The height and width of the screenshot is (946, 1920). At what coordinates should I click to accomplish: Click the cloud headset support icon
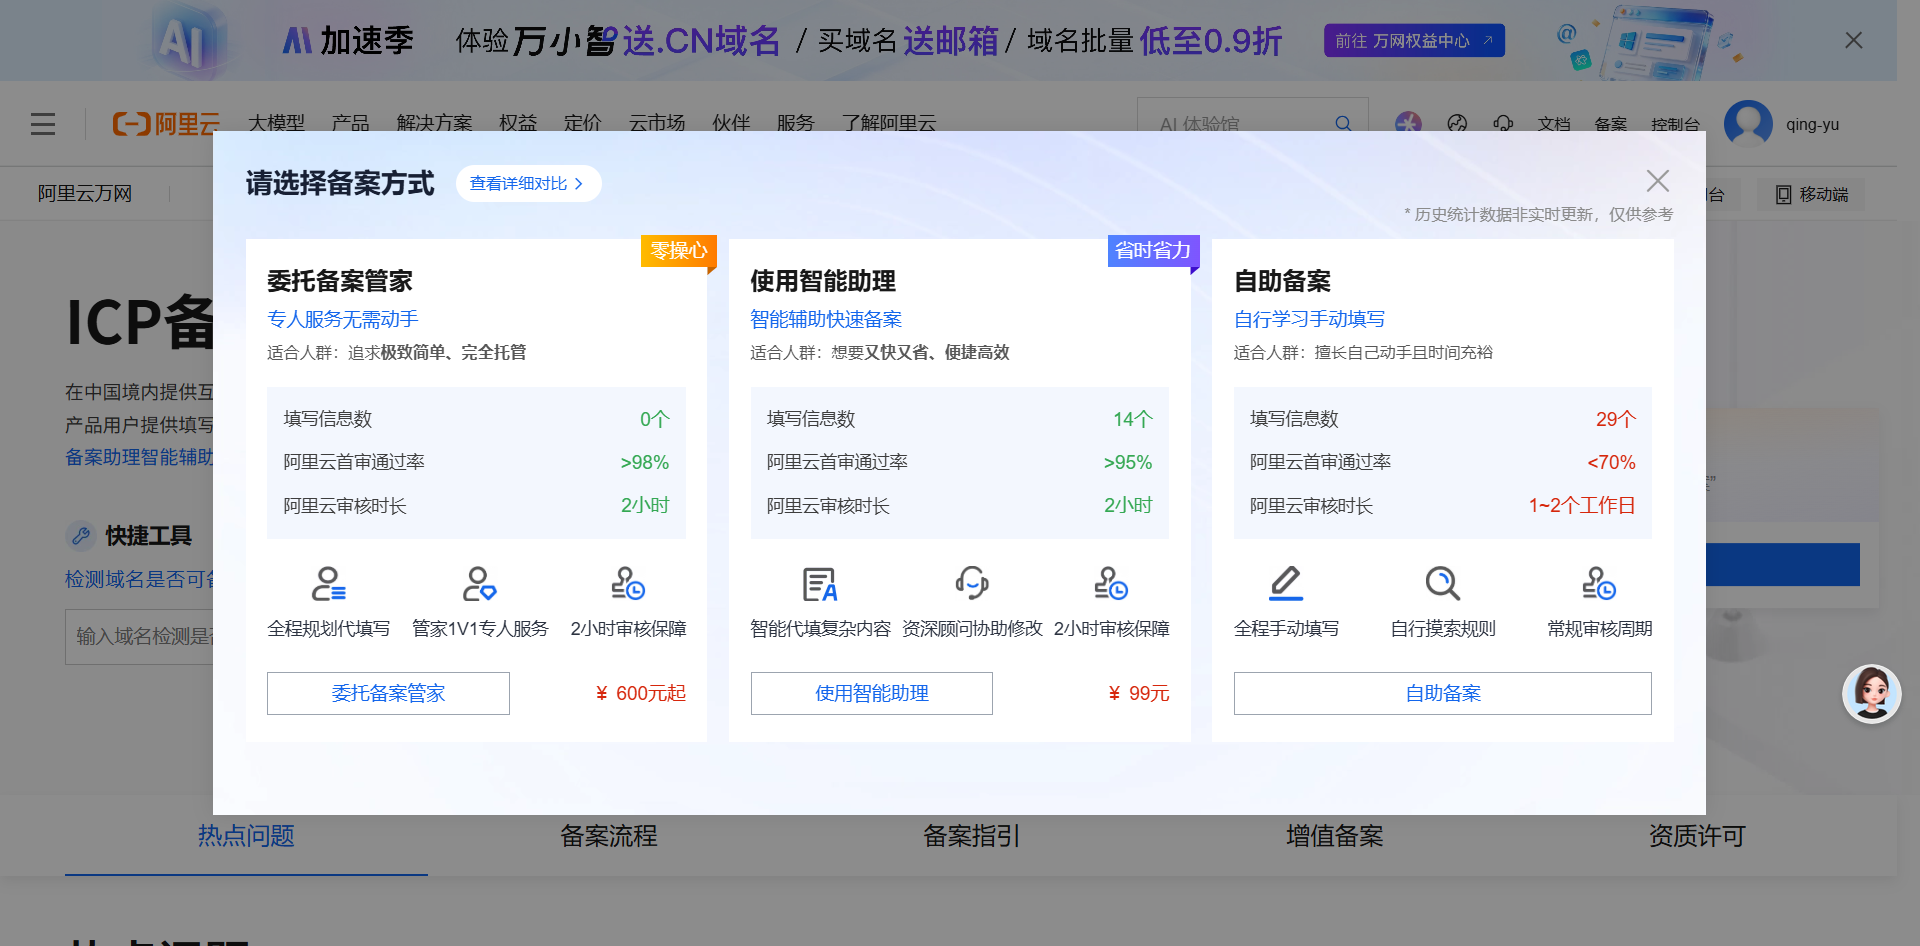click(1503, 124)
